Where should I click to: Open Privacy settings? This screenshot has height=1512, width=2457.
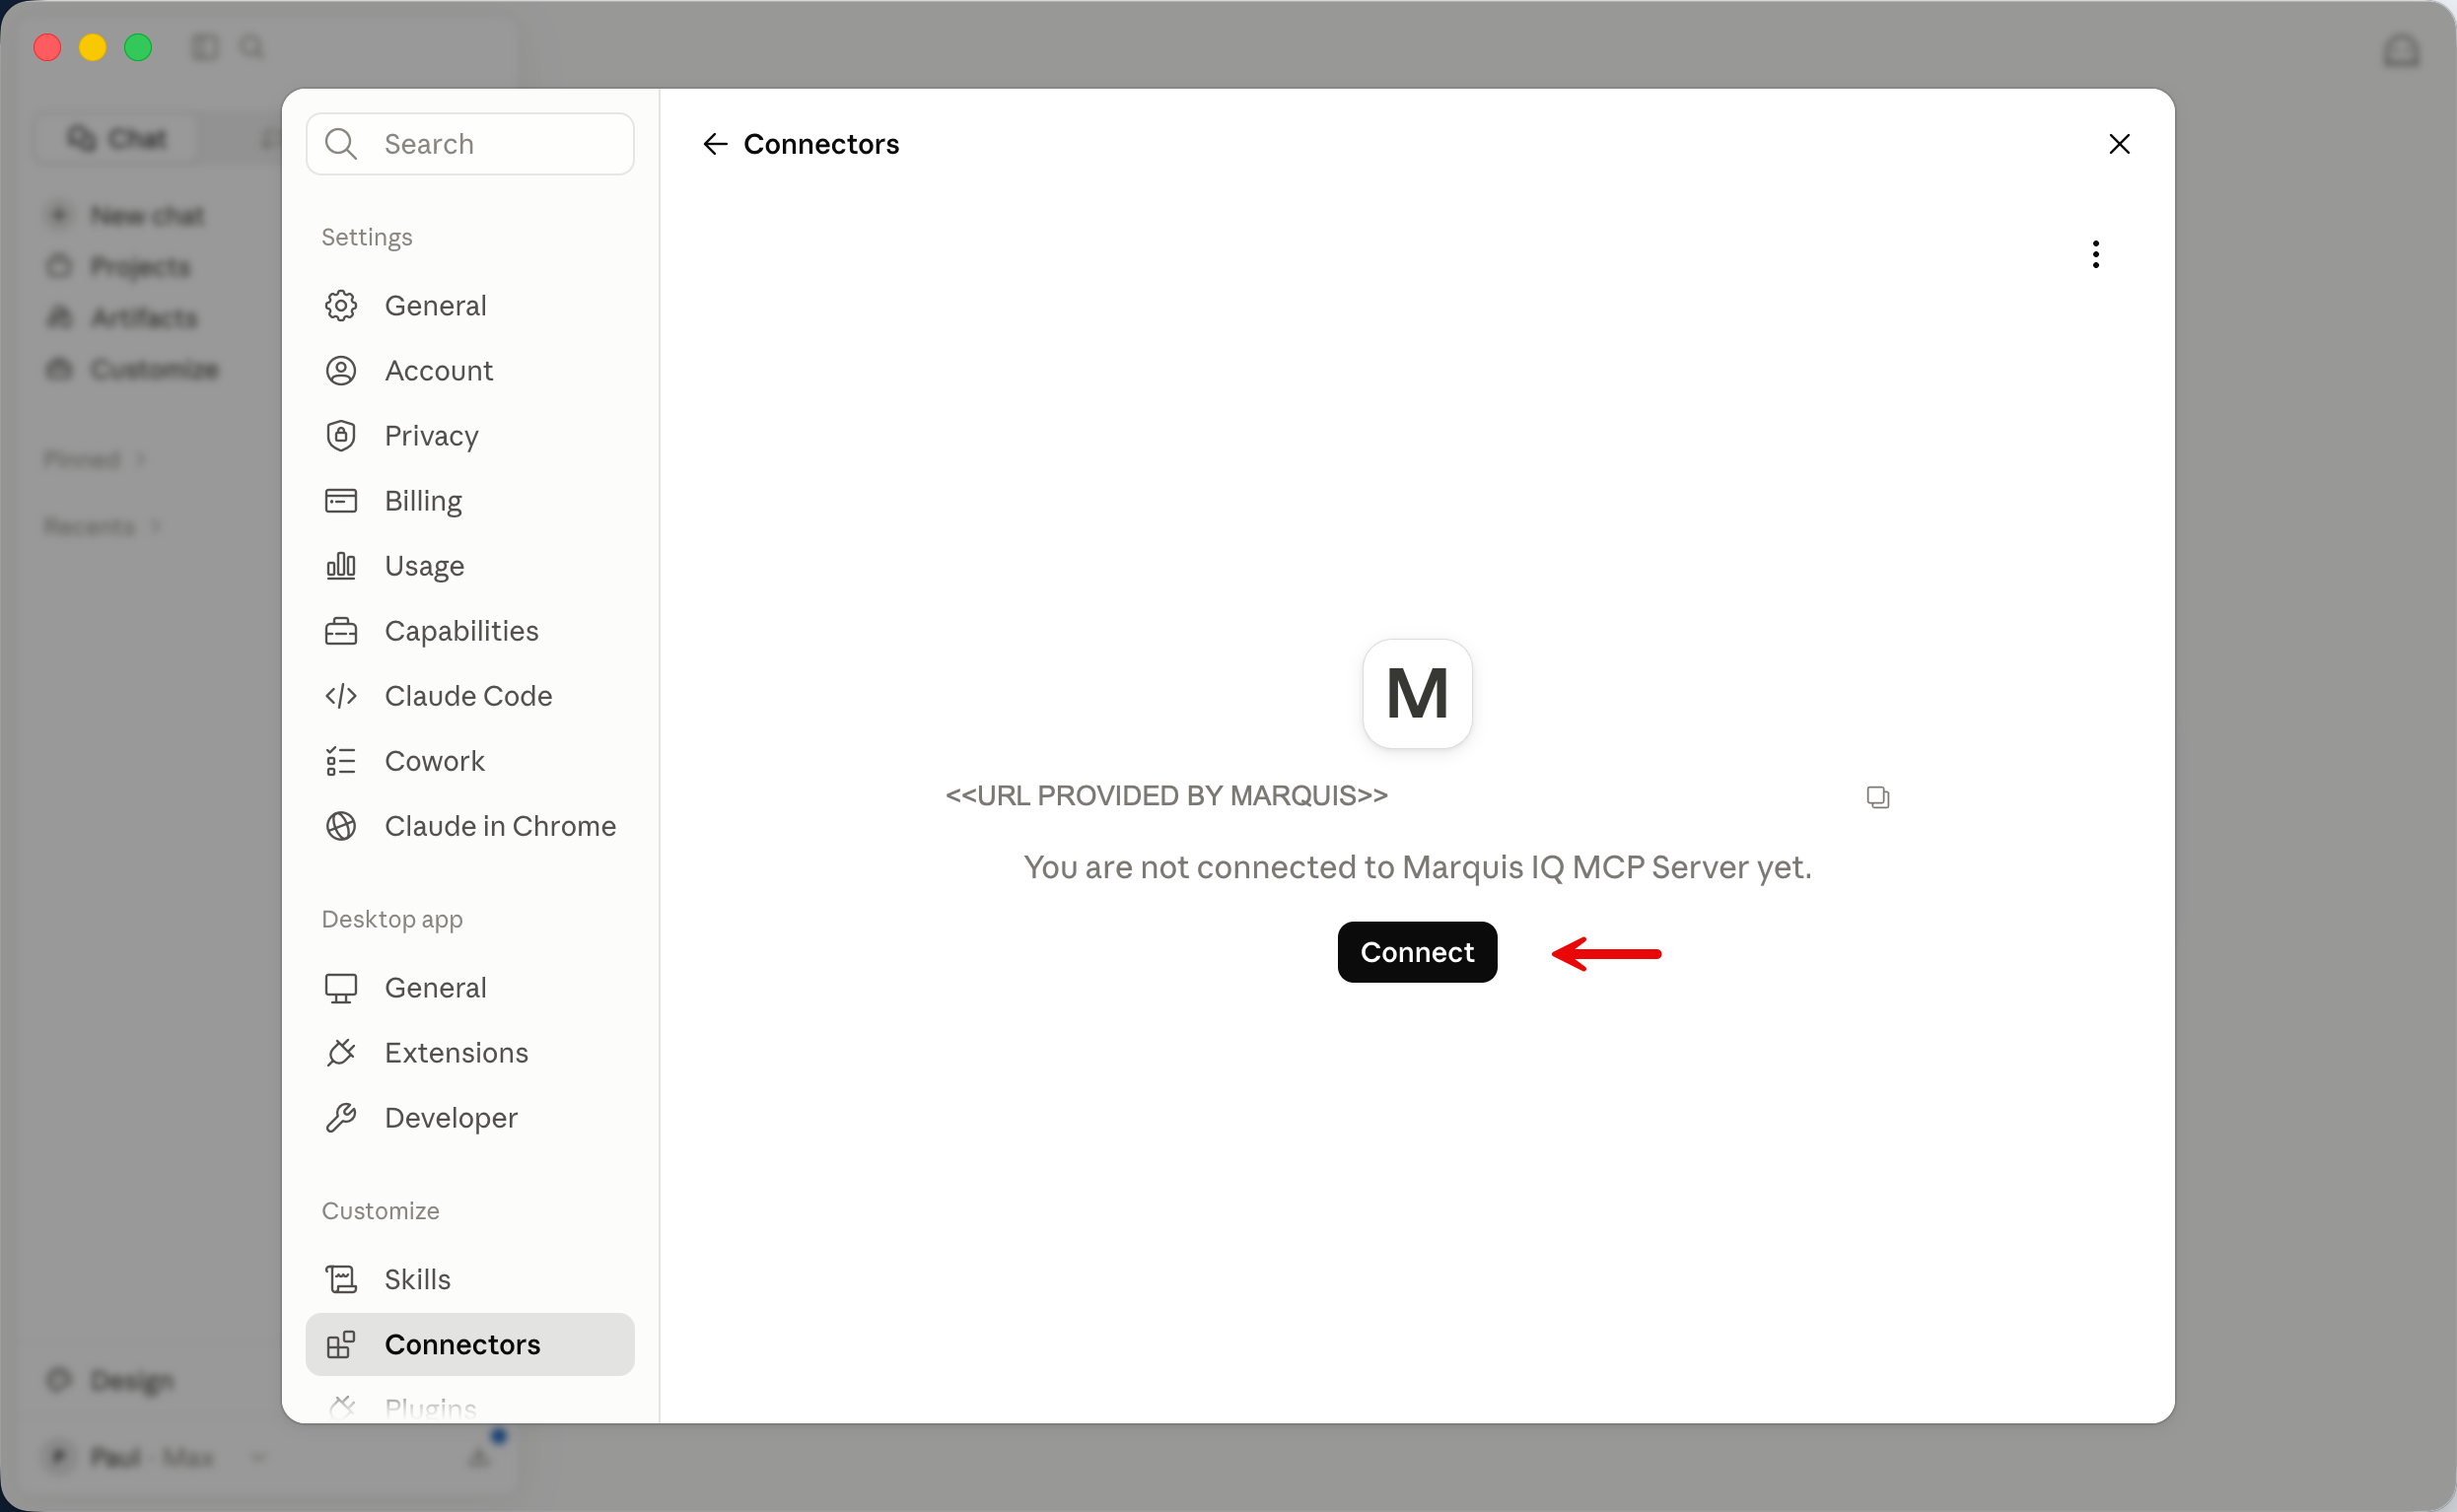[470, 436]
